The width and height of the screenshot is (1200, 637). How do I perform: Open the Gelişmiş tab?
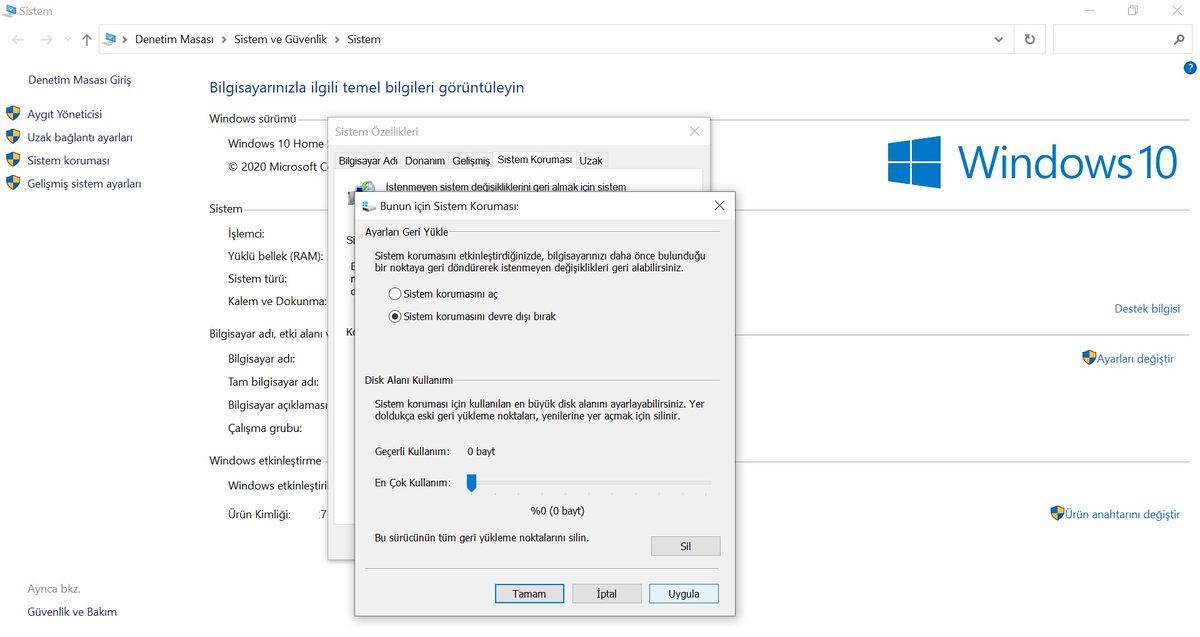click(470, 161)
